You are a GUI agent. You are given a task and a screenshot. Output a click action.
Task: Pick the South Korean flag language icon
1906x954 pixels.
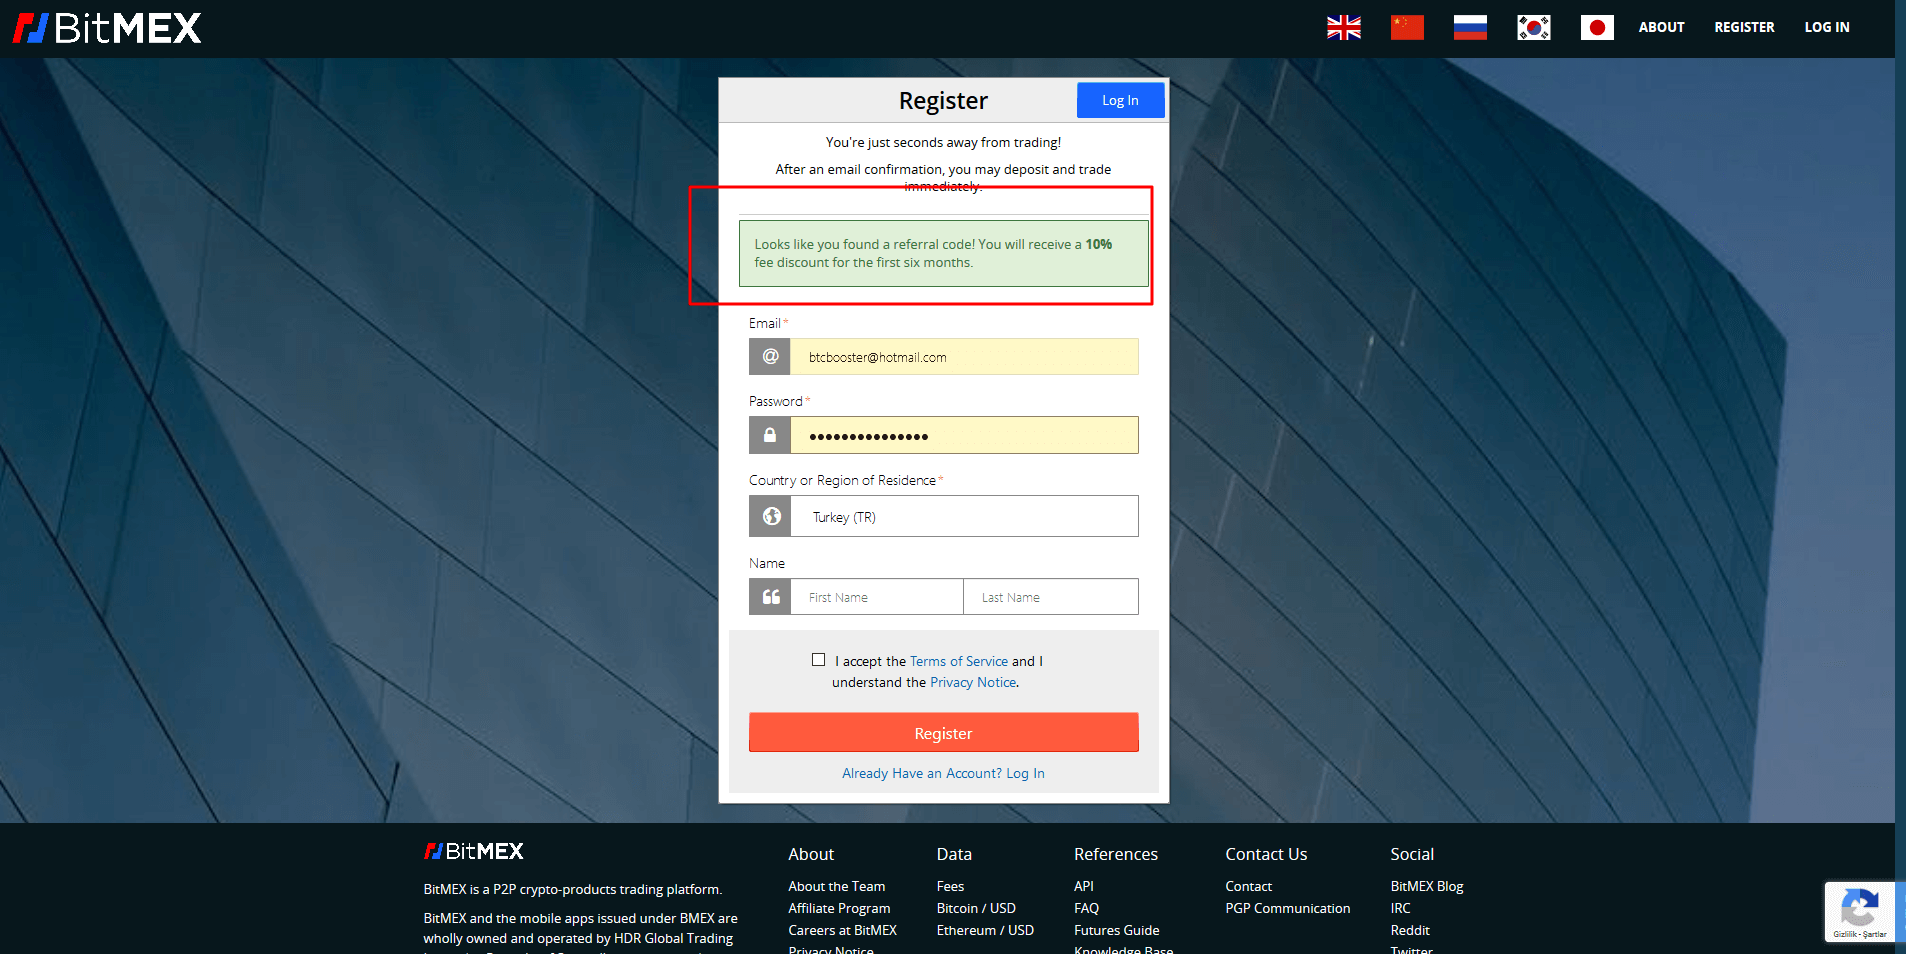point(1533,27)
